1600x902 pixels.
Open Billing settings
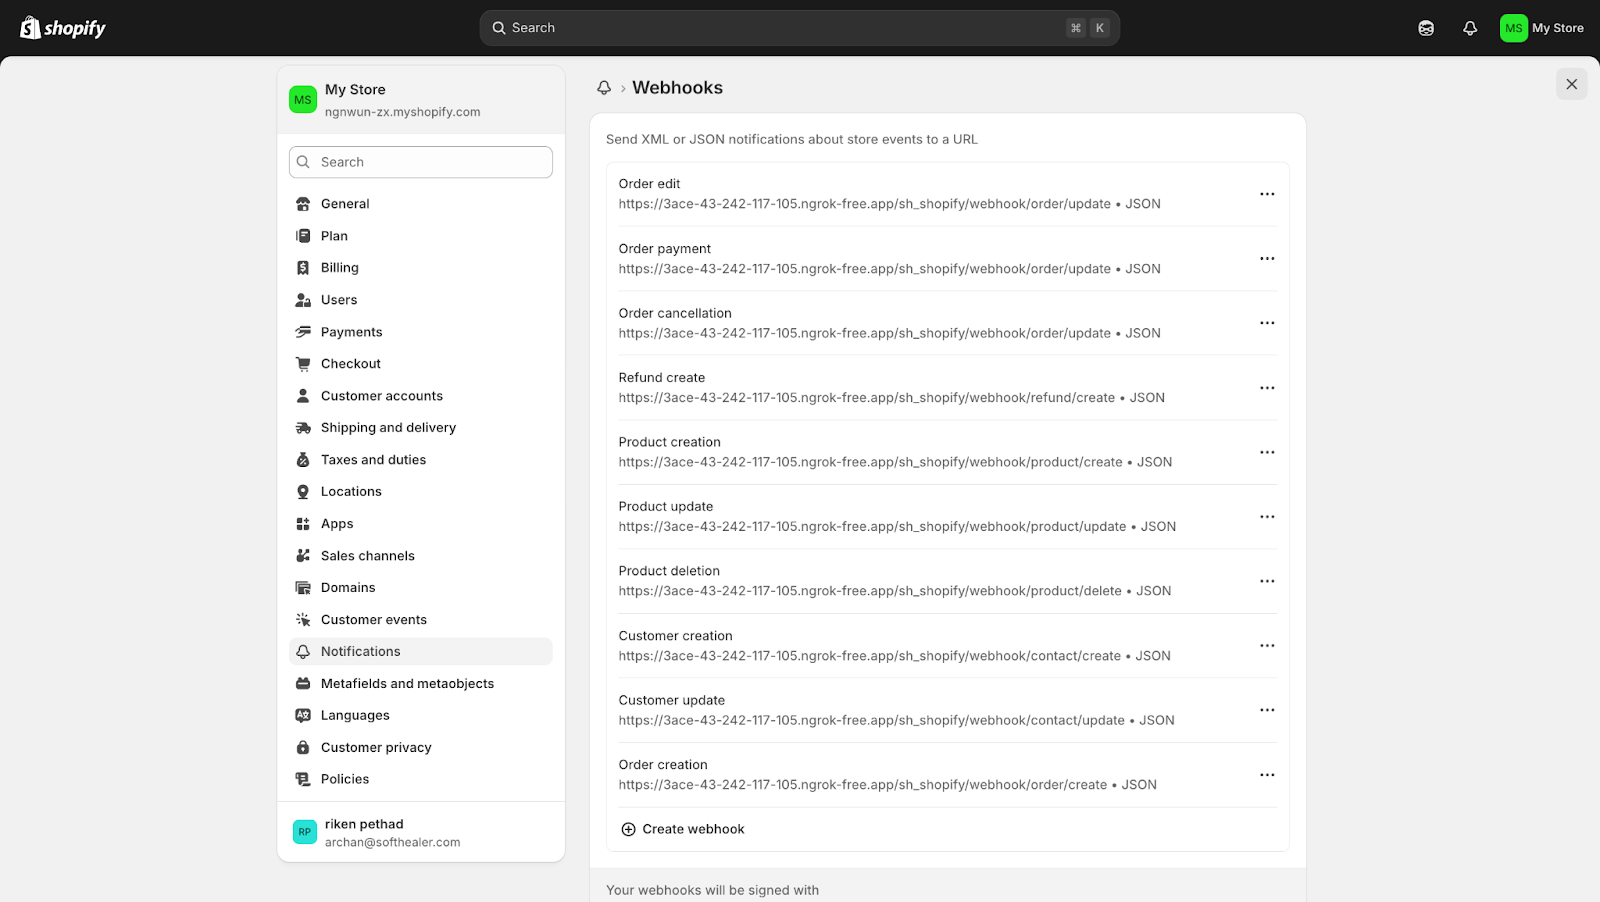(421, 268)
